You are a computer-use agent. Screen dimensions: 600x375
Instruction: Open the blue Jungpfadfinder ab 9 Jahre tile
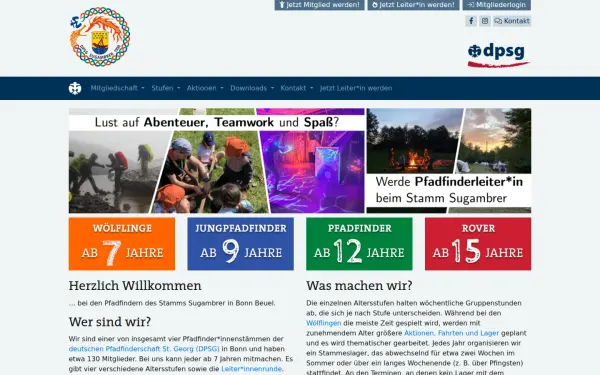[241, 244]
